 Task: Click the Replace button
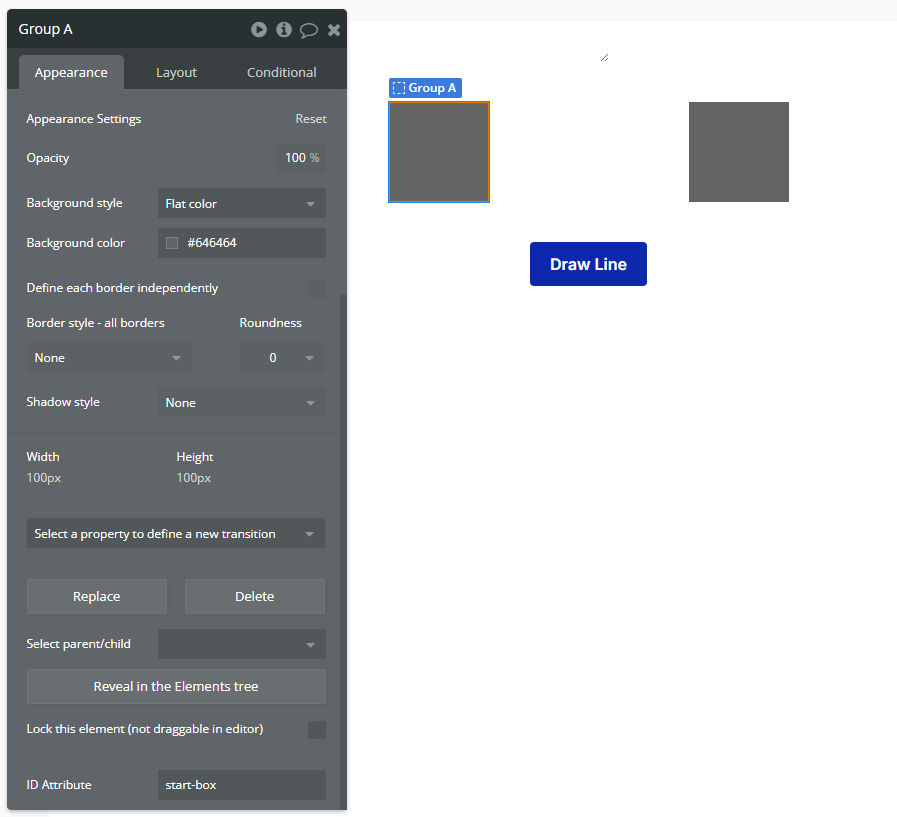pyautogui.click(x=97, y=597)
